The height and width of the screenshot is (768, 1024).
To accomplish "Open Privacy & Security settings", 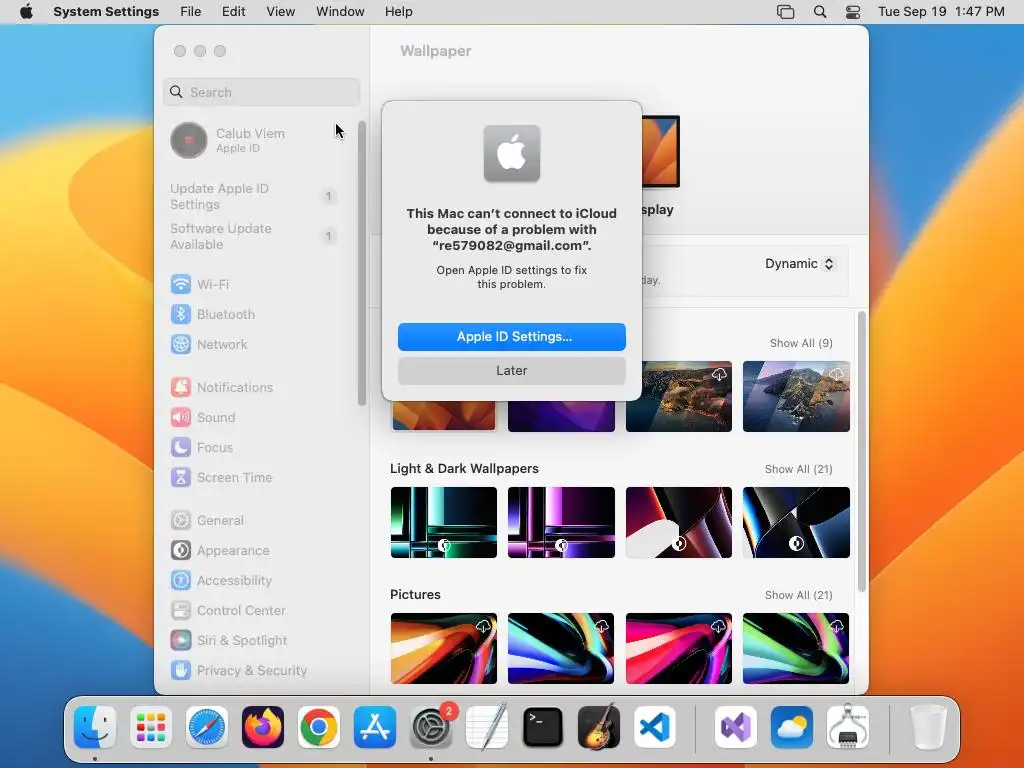I will tap(238, 671).
